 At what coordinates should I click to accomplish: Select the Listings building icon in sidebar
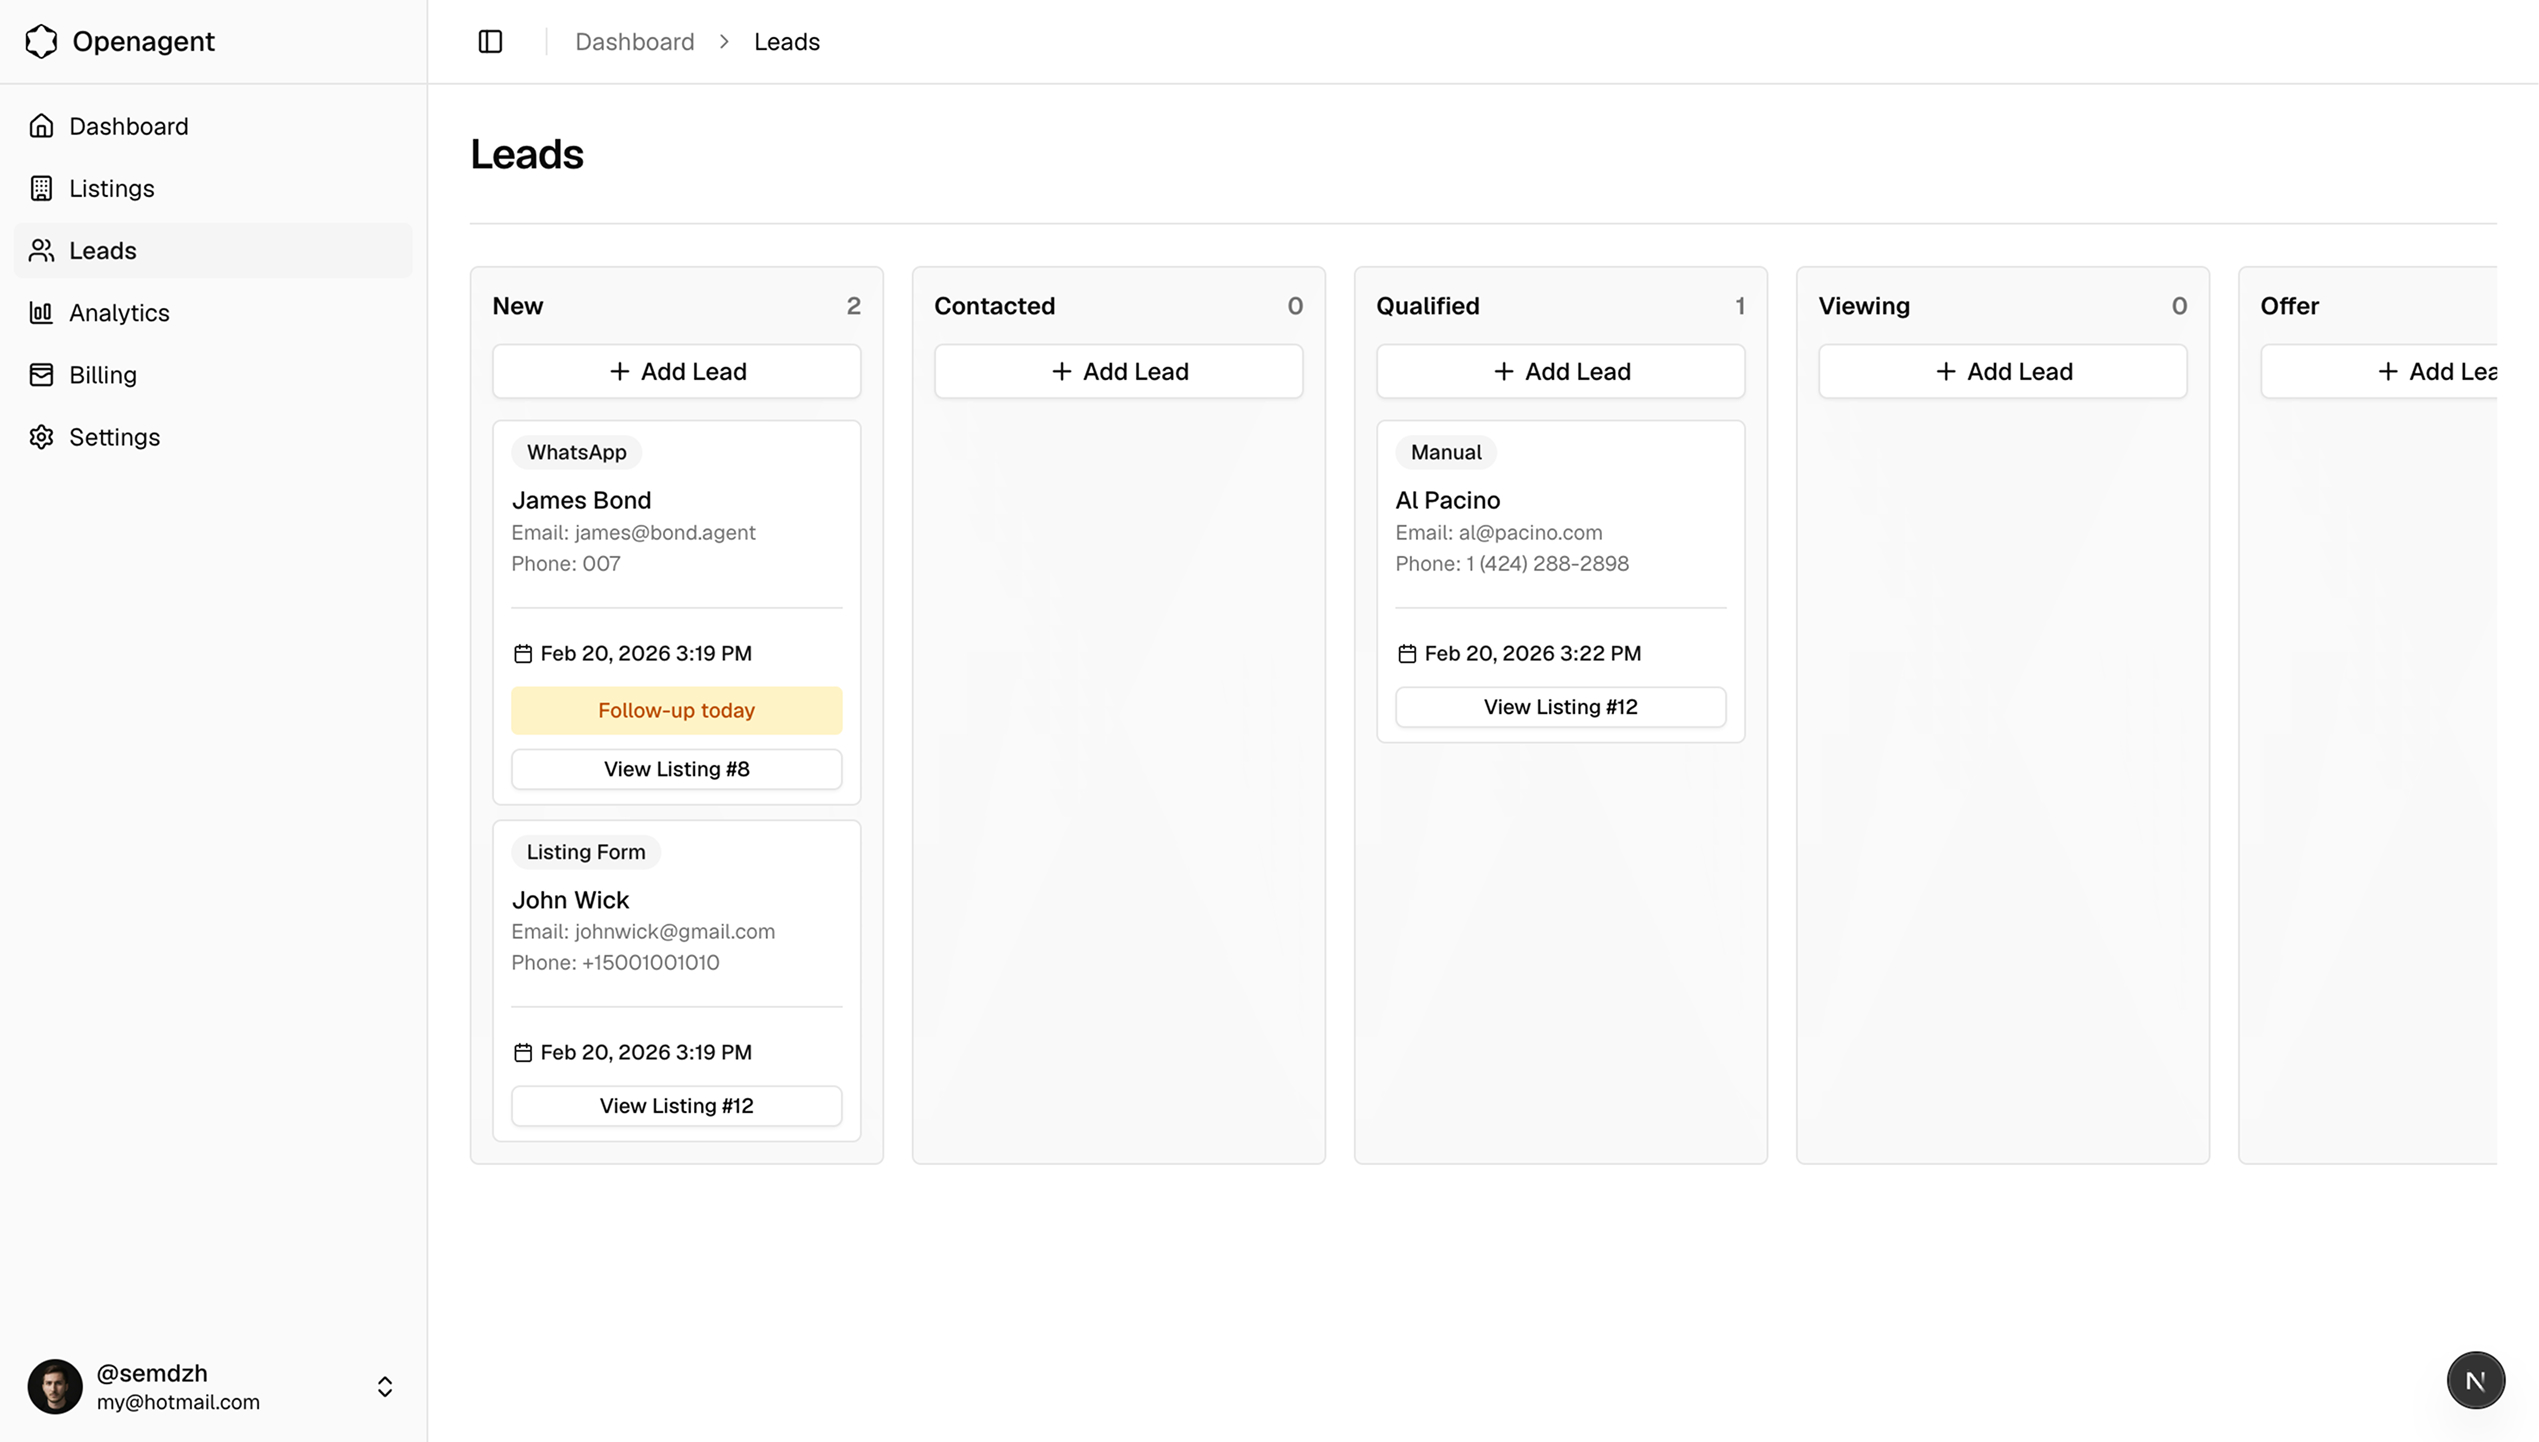[x=41, y=188]
